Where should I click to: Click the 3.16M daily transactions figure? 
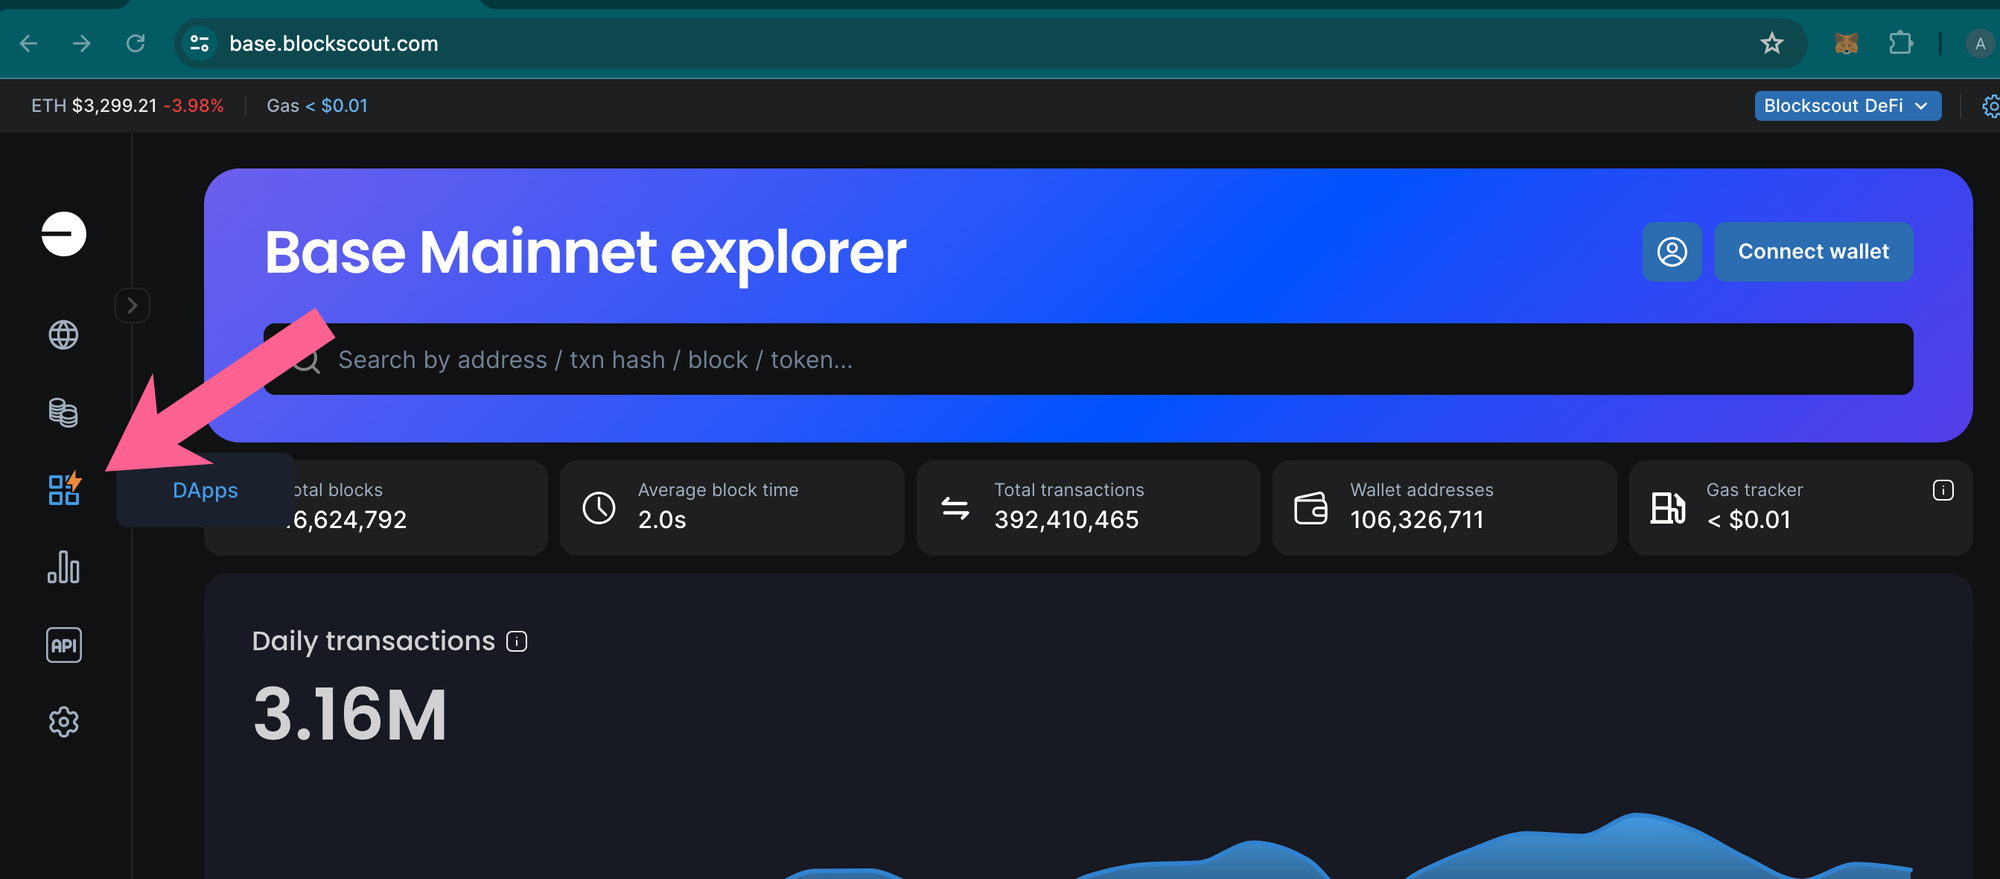click(x=350, y=715)
